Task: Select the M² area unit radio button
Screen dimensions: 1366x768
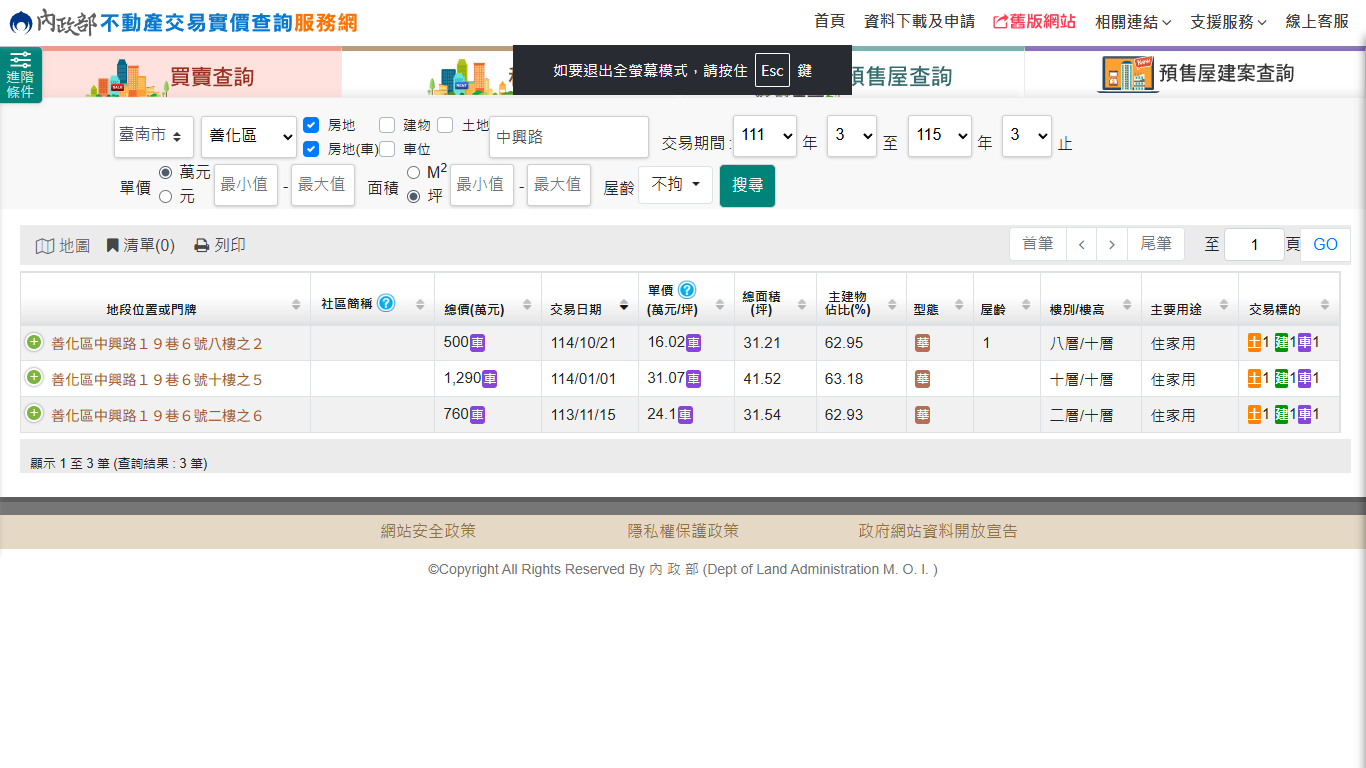Action: [414, 173]
